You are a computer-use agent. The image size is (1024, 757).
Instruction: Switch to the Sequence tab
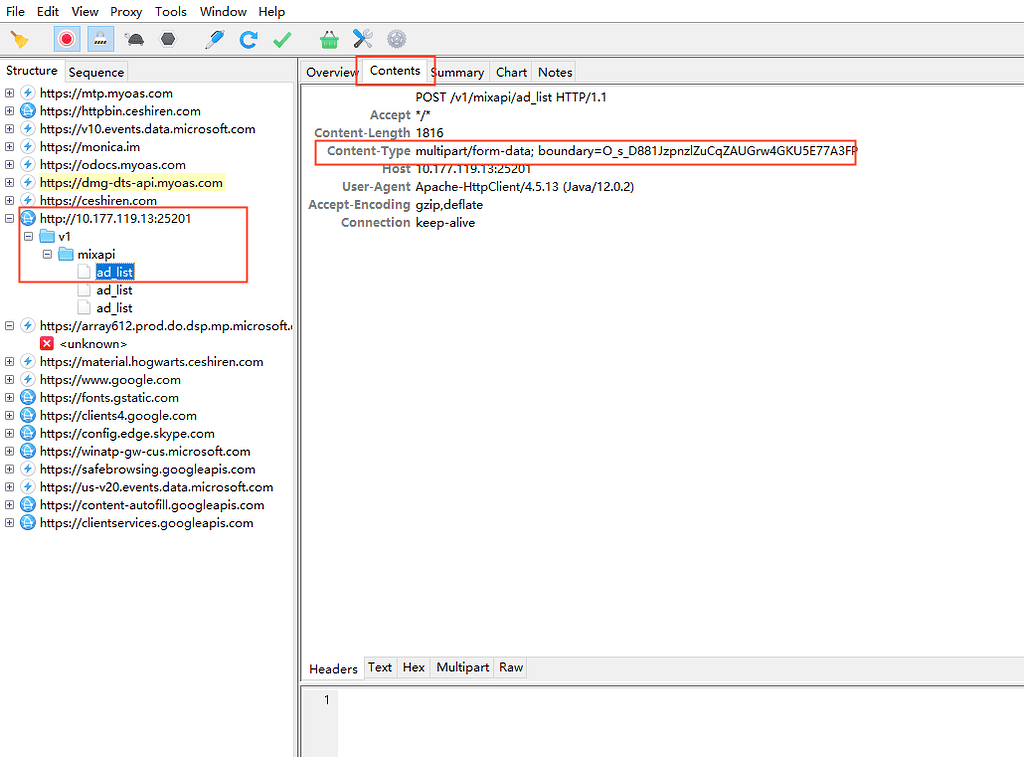click(96, 72)
